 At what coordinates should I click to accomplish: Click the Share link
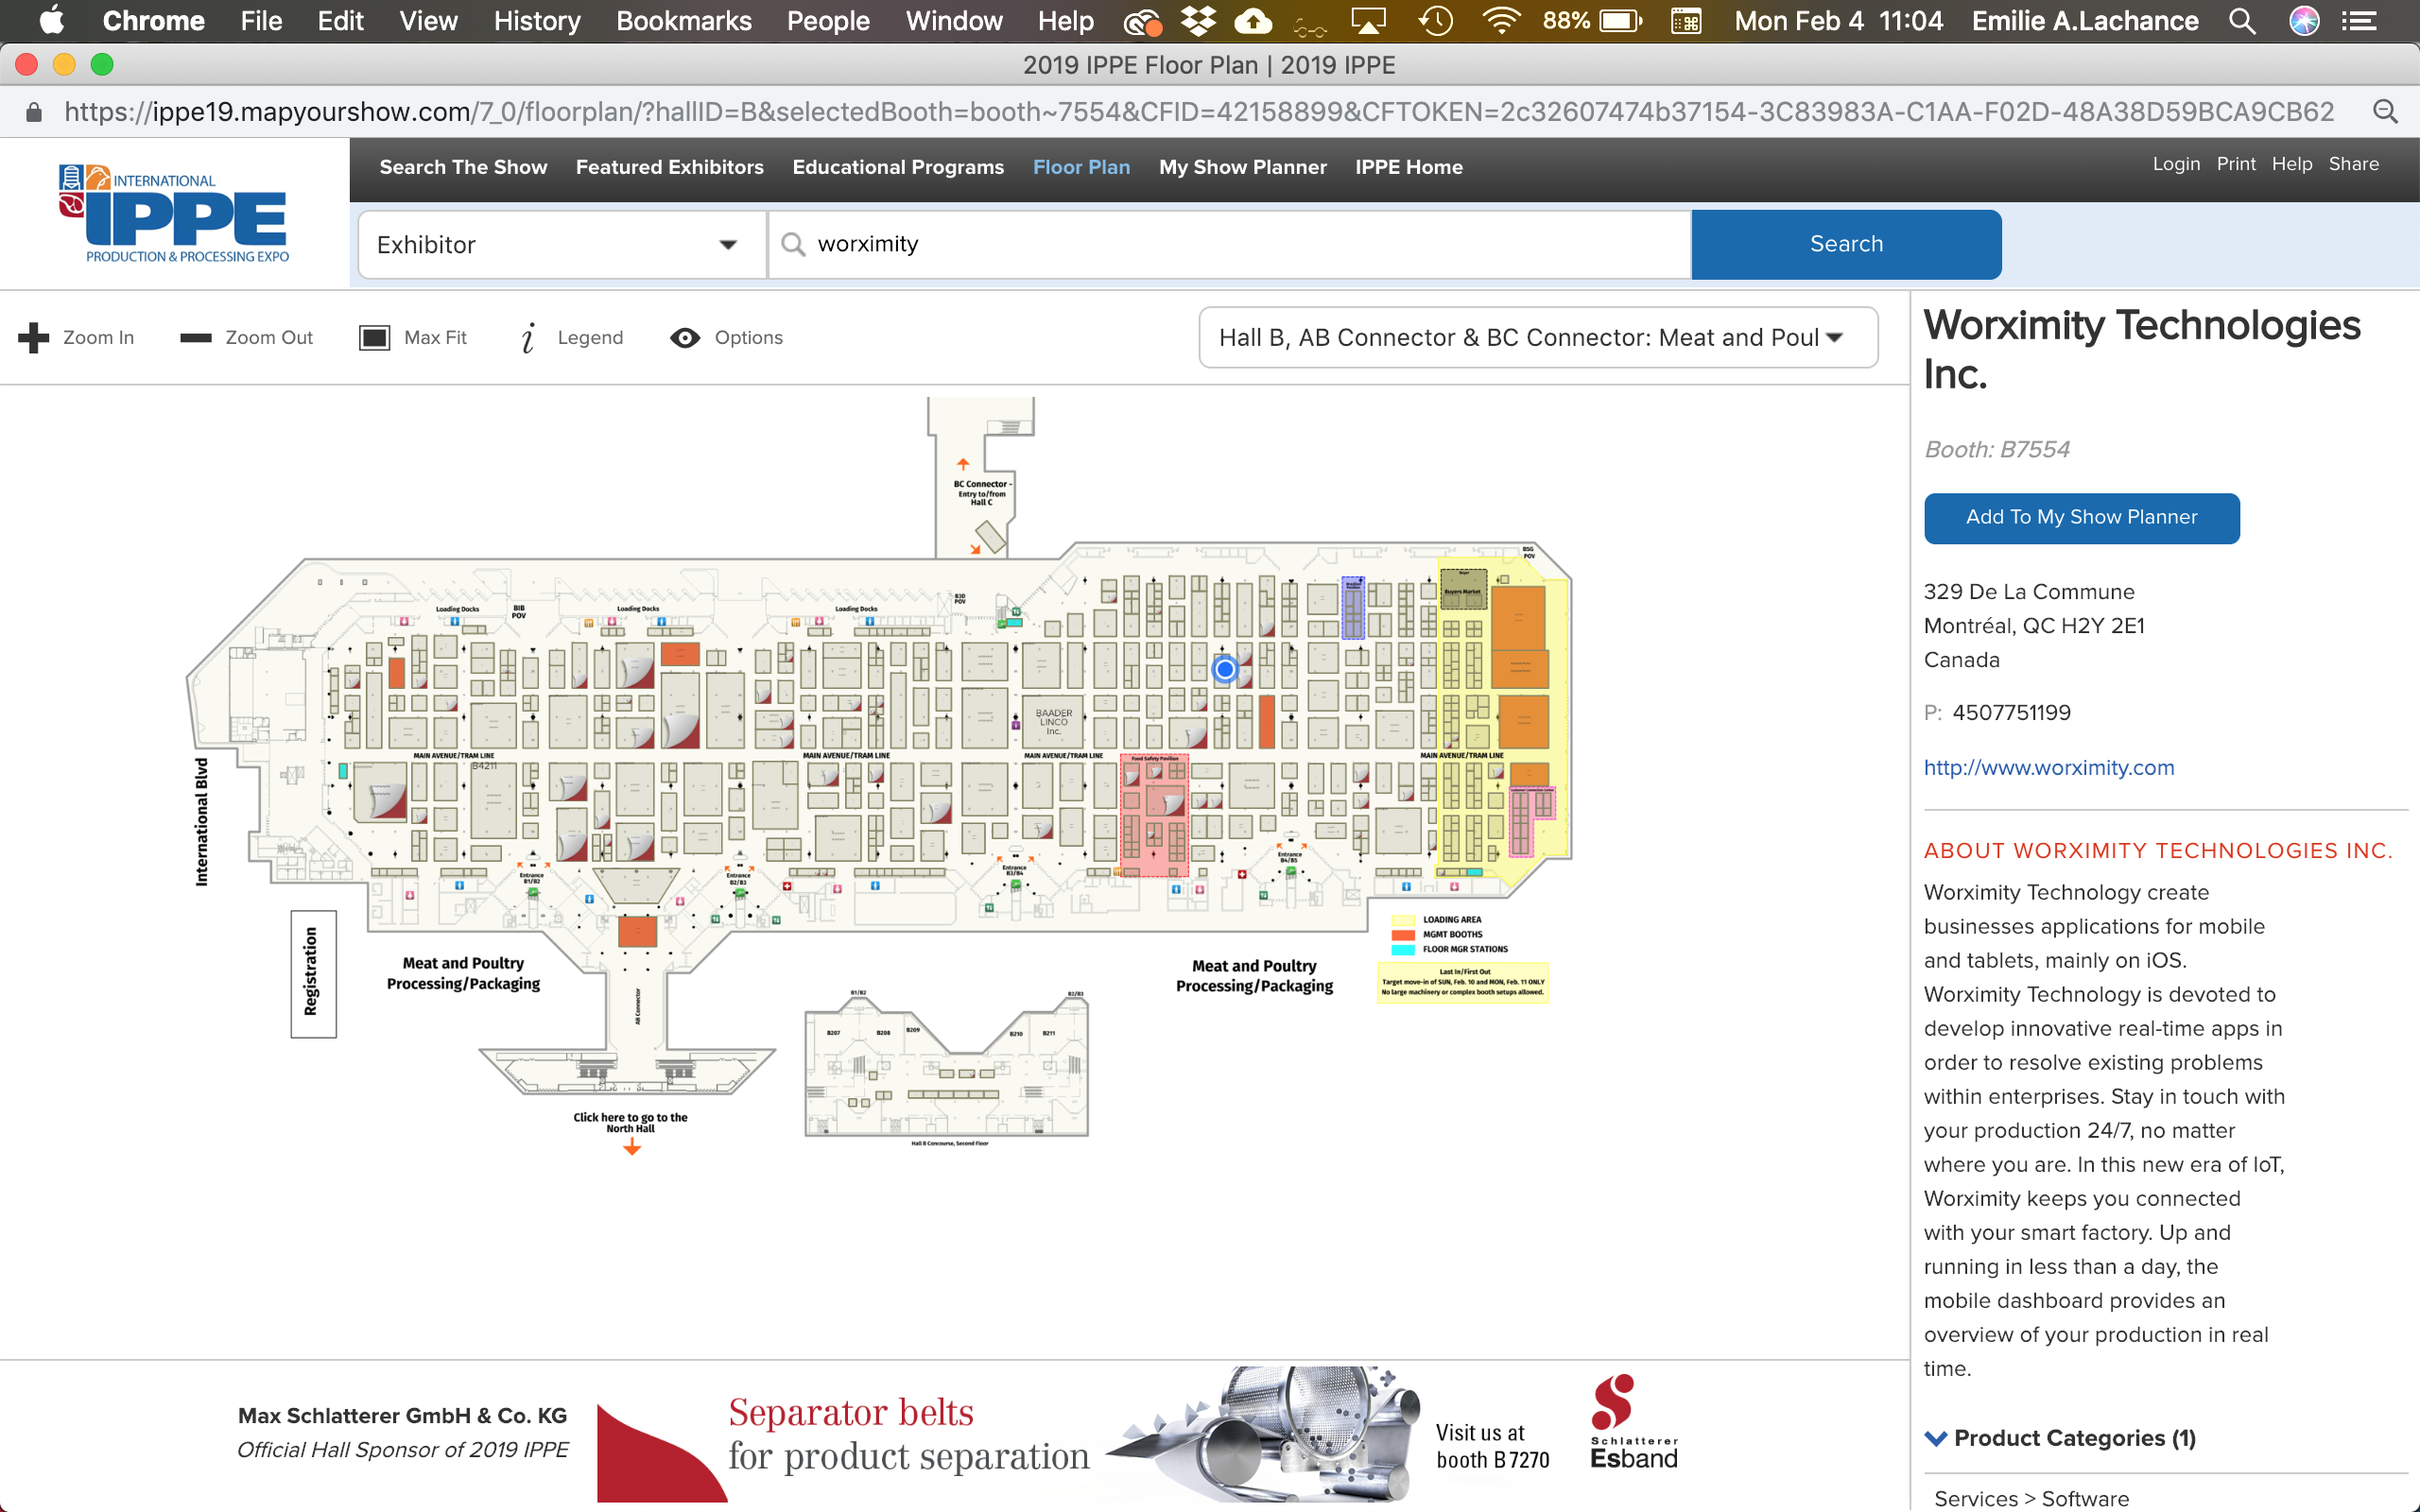coord(2354,164)
